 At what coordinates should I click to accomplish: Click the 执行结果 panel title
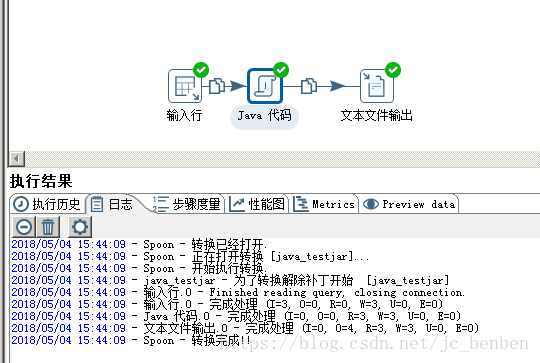41,181
